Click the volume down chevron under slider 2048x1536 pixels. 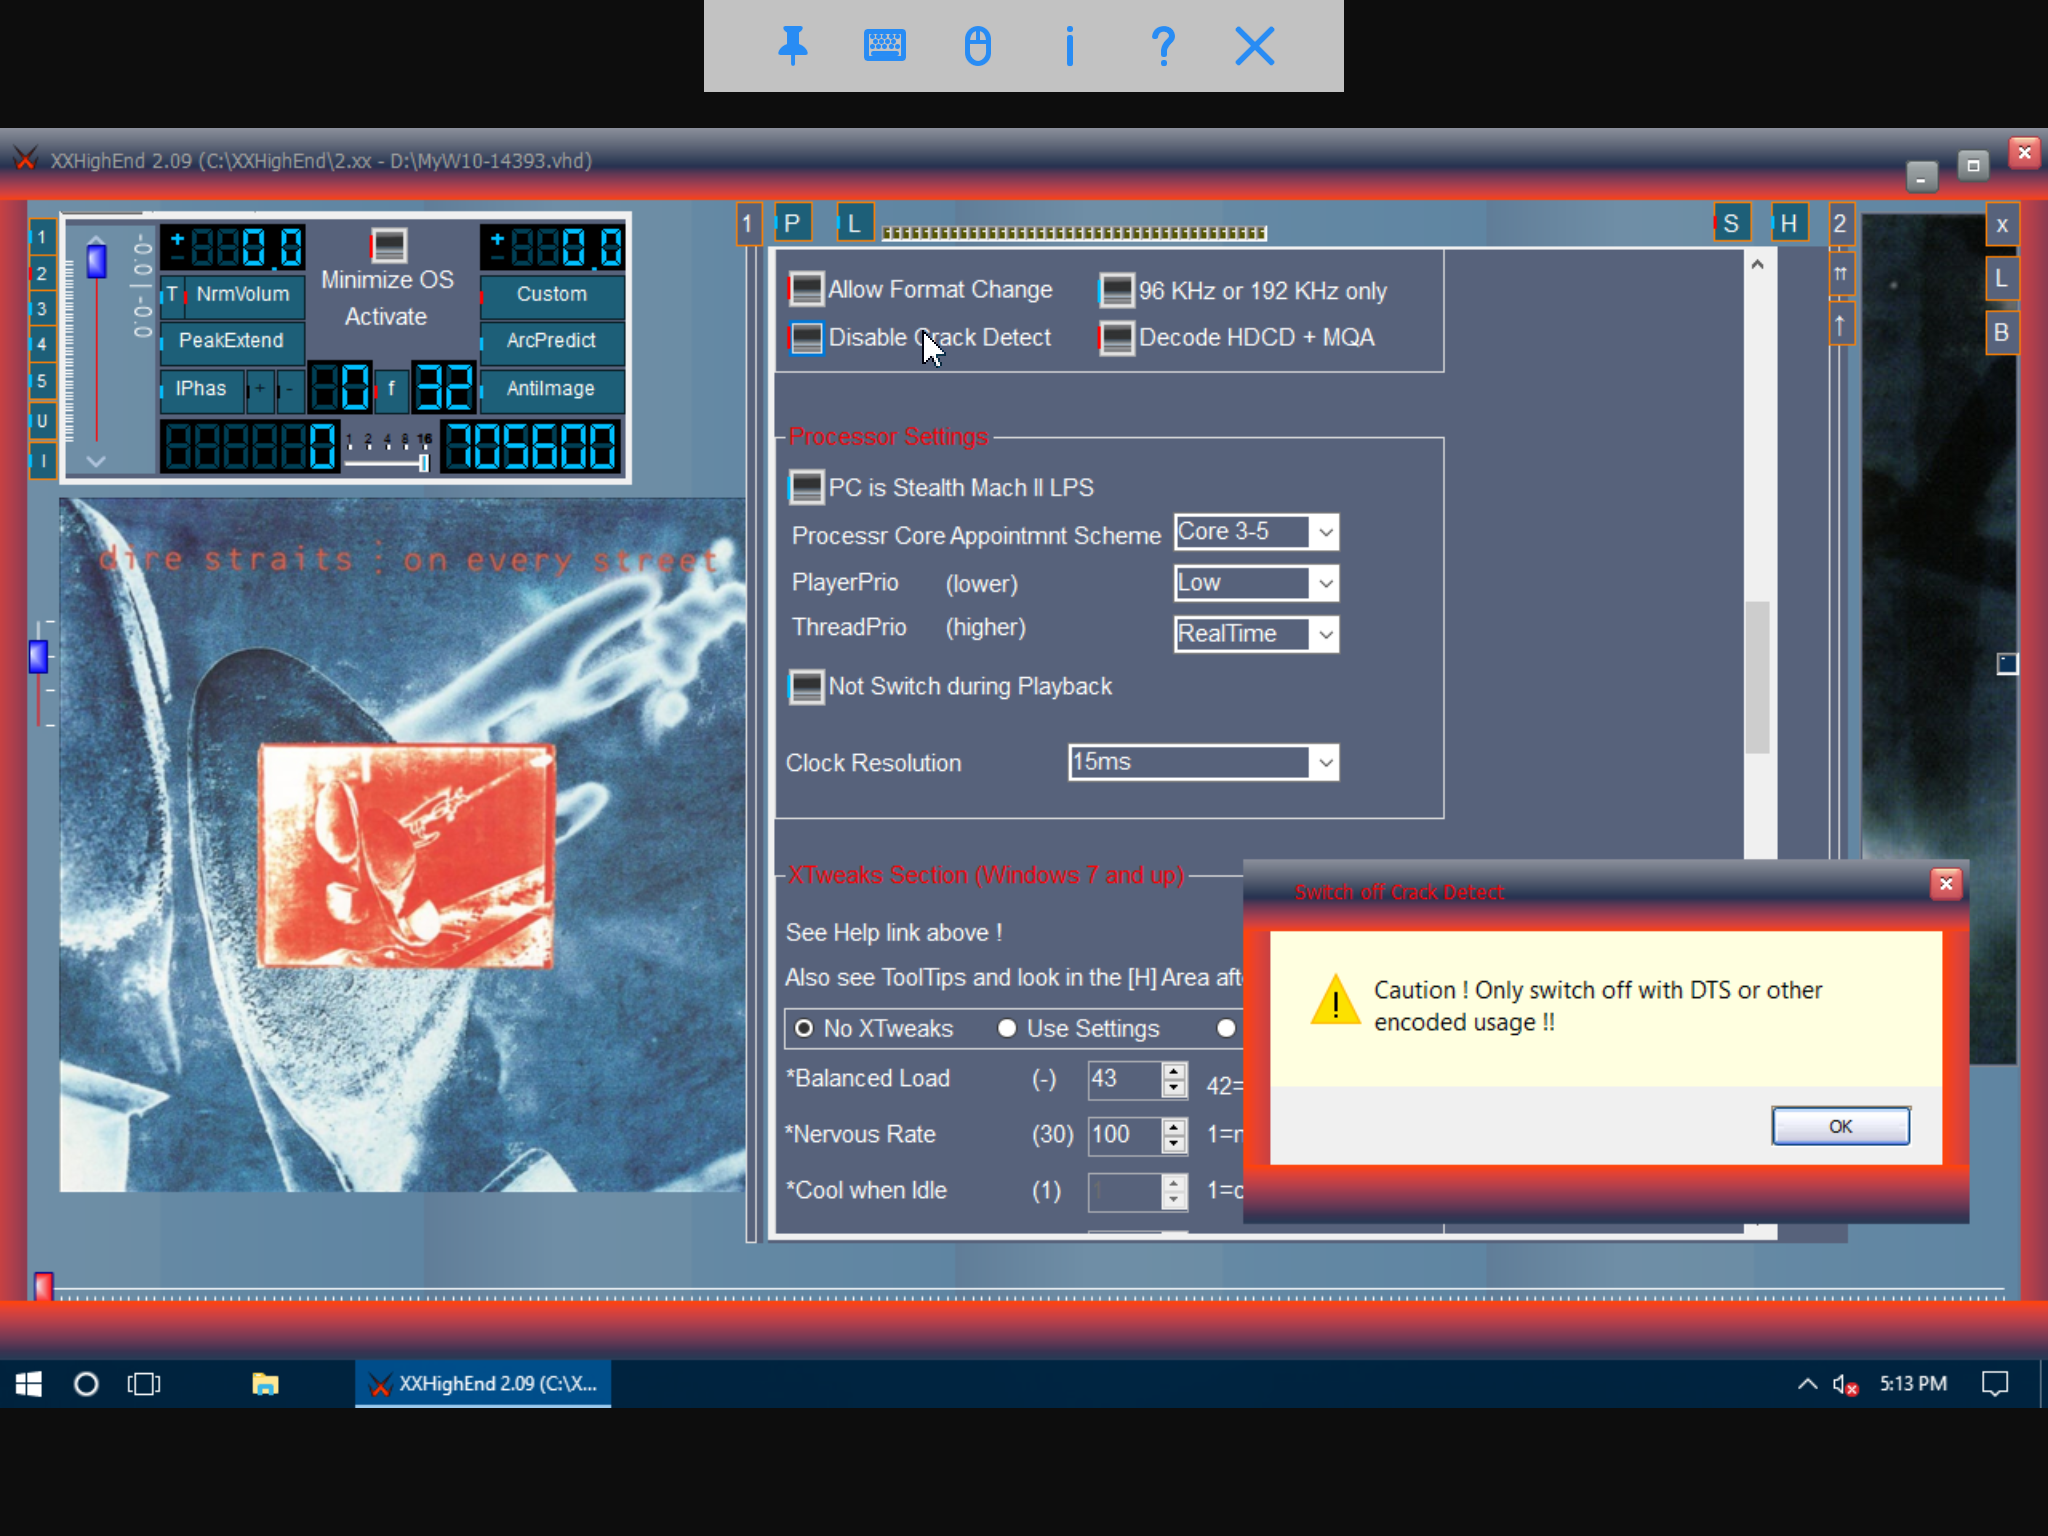(x=96, y=461)
